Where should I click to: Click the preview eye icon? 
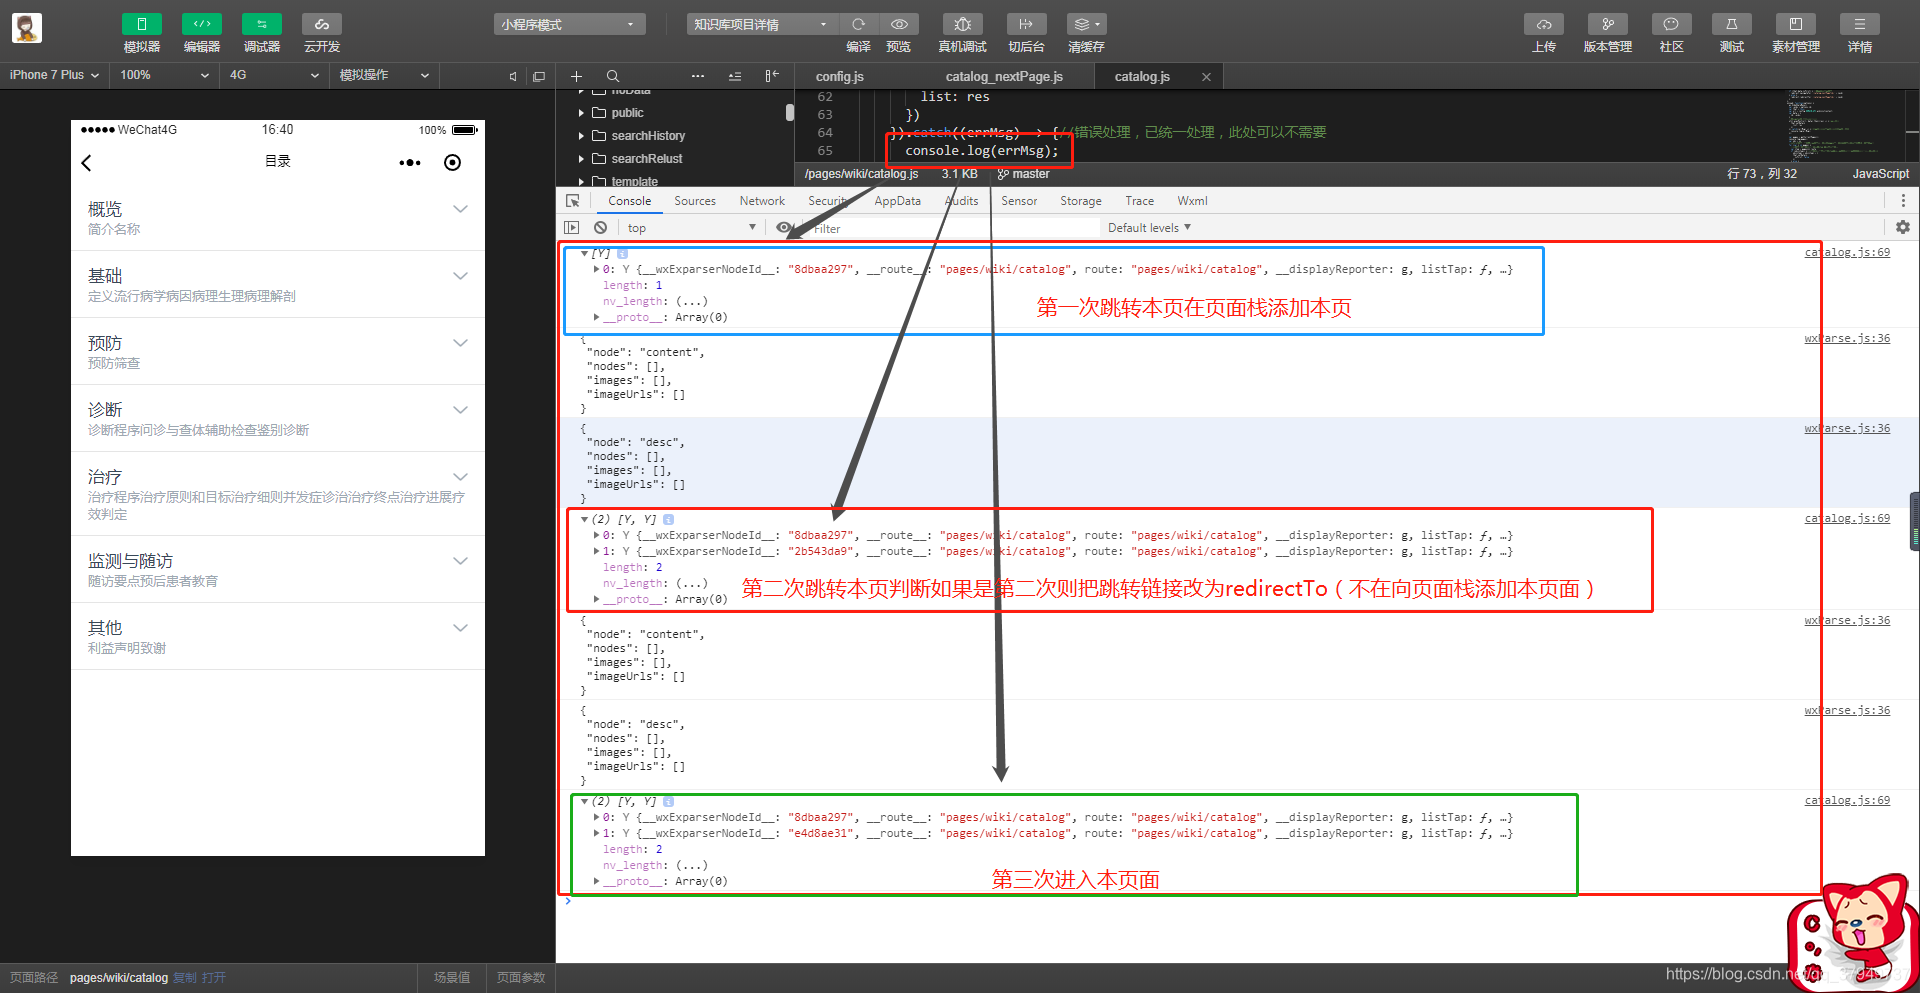click(899, 24)
